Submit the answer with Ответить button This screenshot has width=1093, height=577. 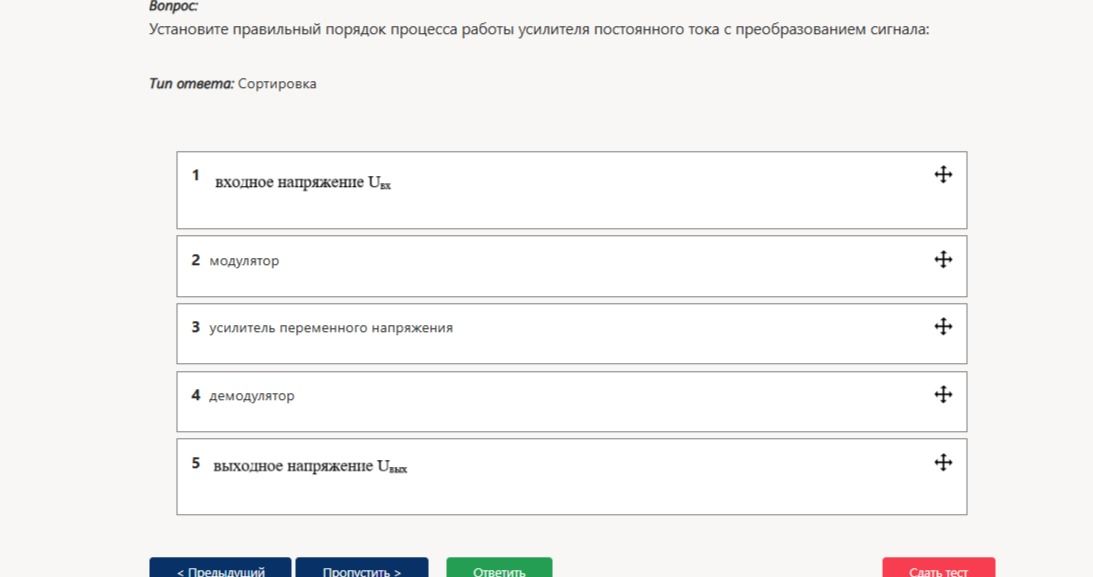[x=499, y=567]
